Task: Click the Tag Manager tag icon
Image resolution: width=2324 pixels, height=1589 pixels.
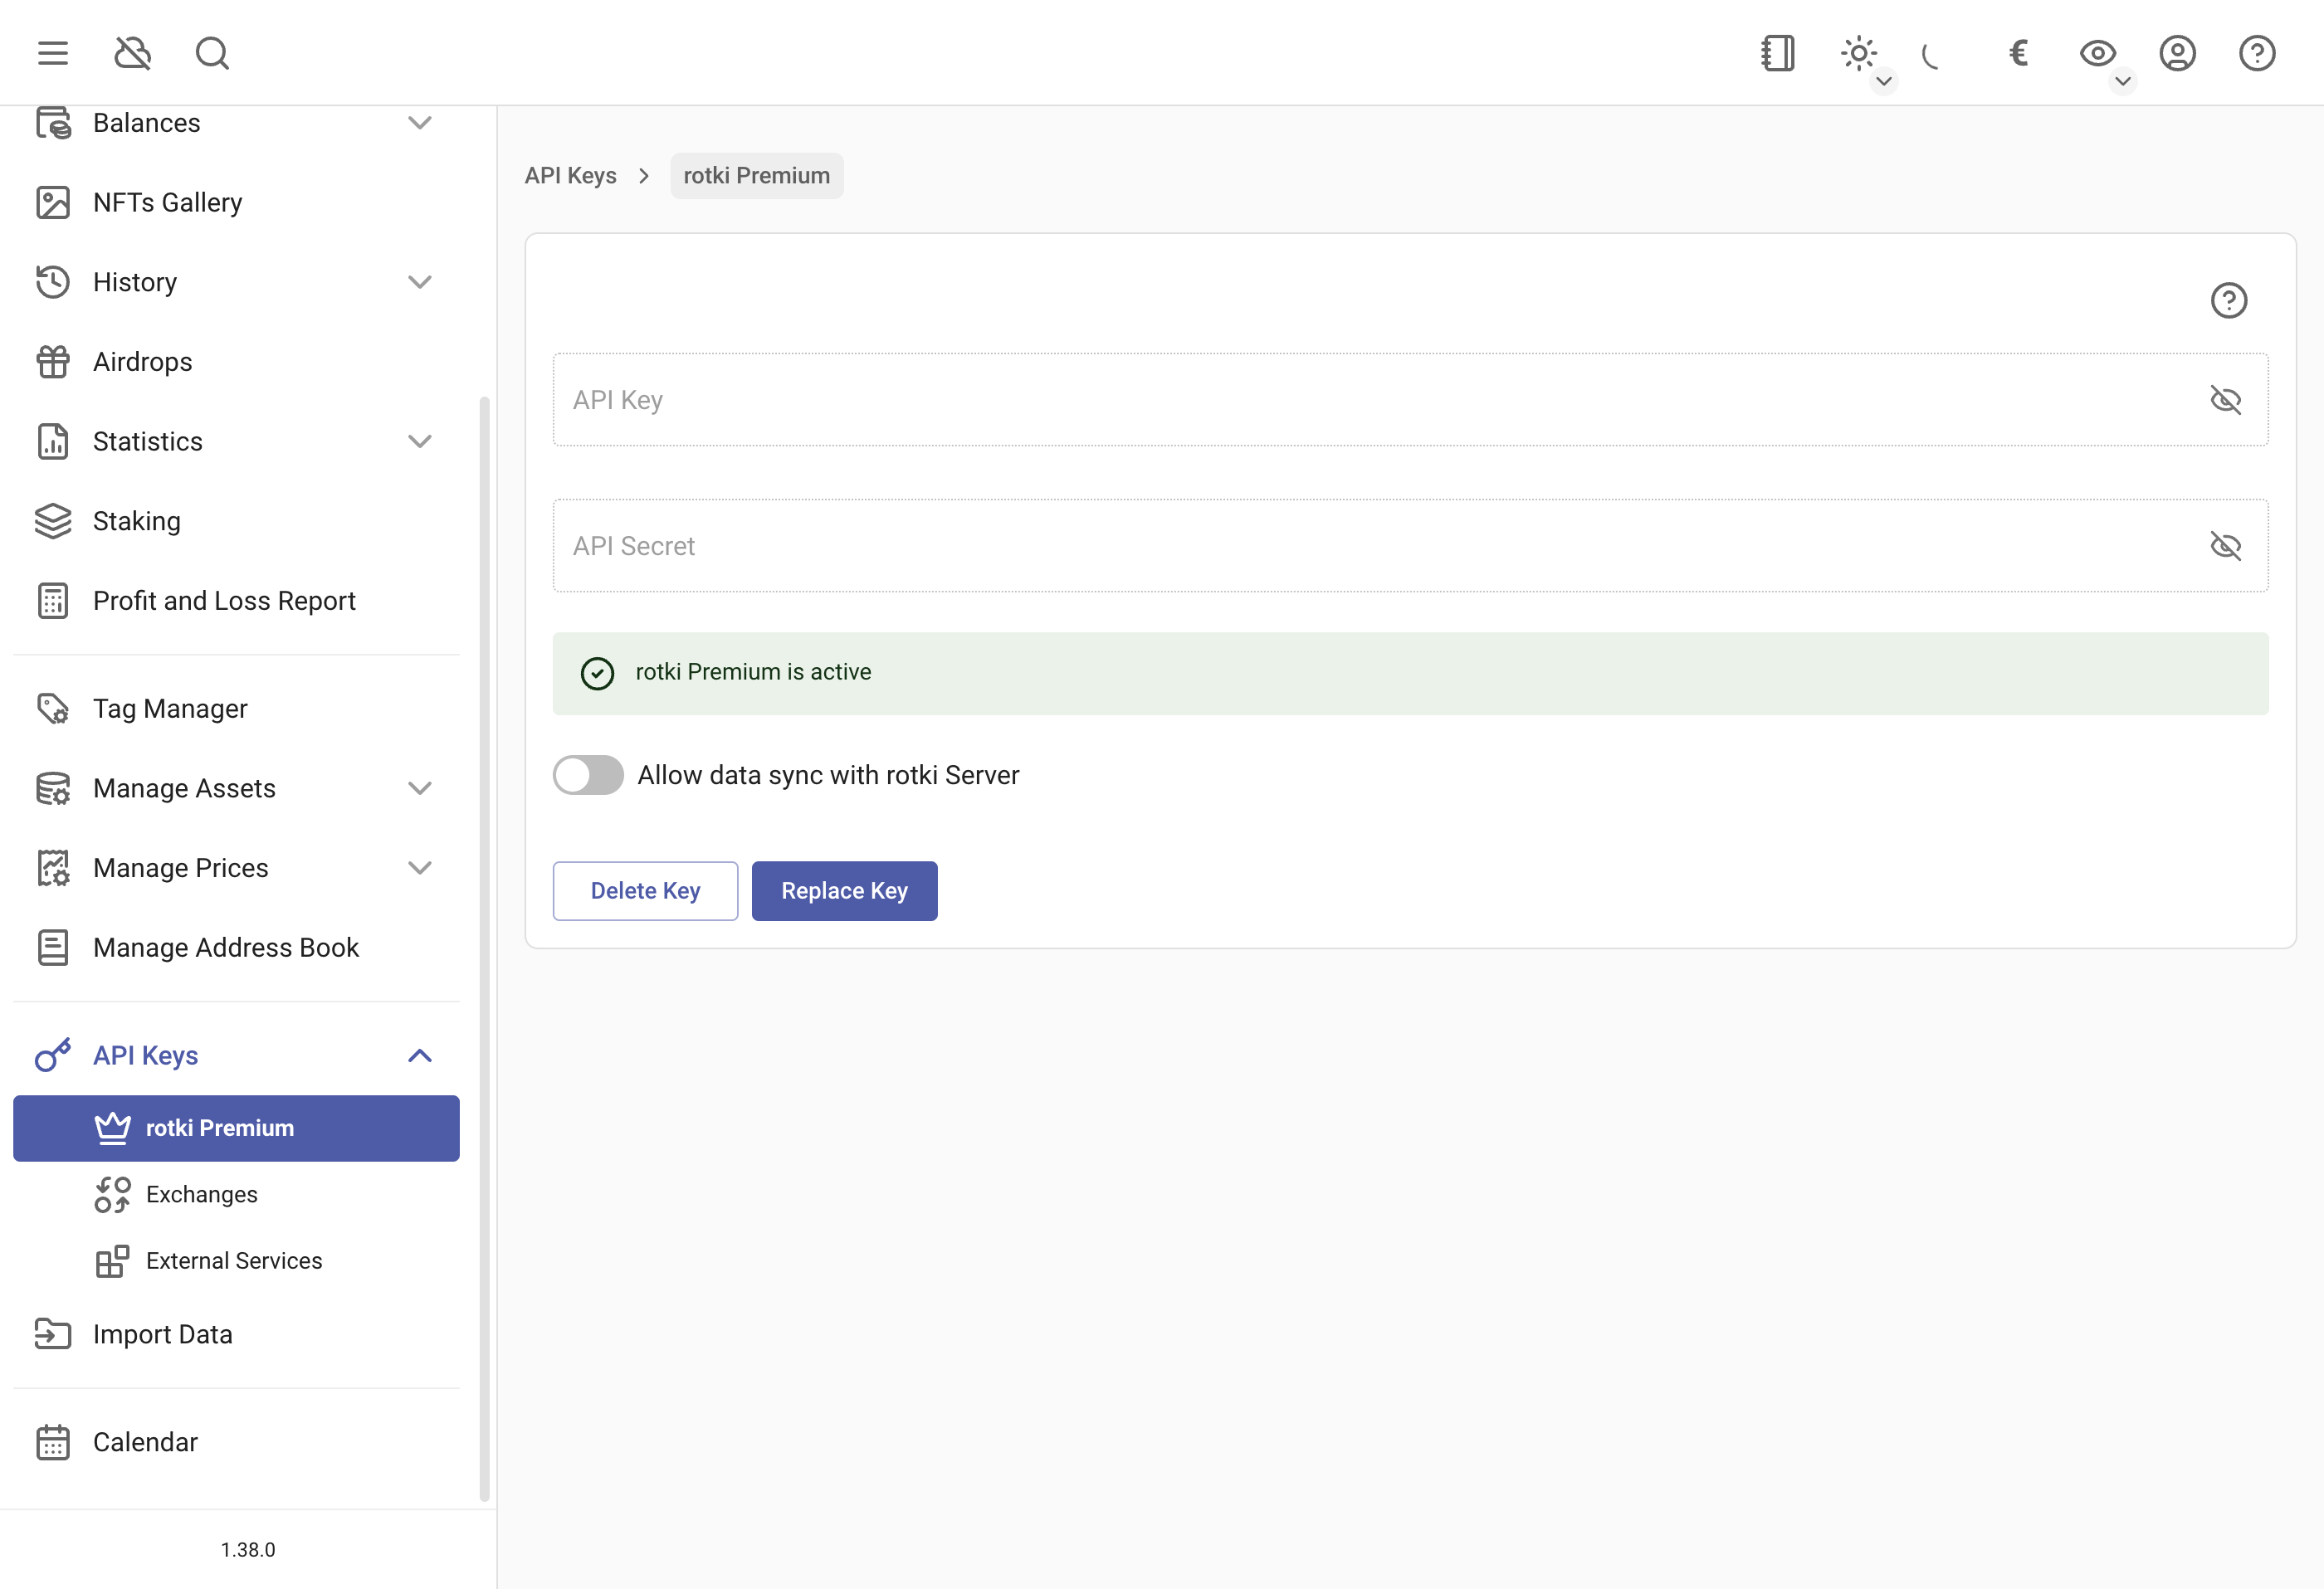Action: pyautogui.click(x=53, y=708)
